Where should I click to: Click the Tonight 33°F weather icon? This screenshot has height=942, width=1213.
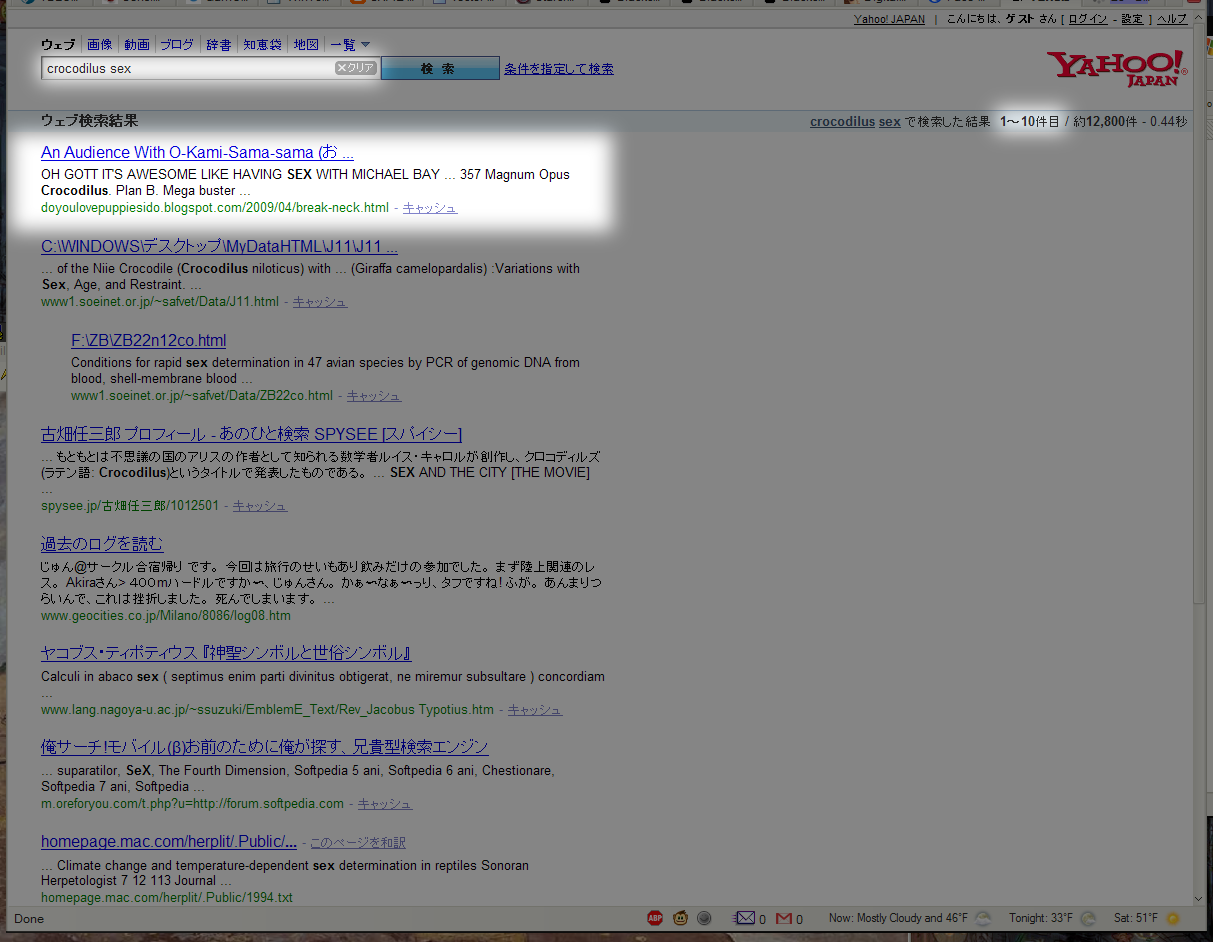click(1088, 918)
